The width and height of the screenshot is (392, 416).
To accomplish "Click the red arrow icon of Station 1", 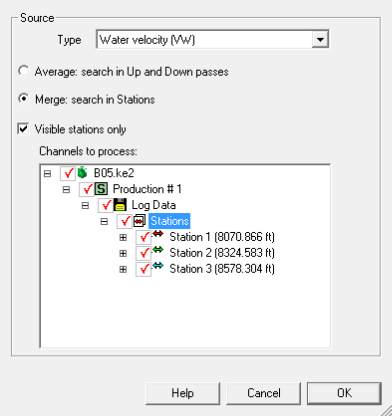I will point(158,234).
